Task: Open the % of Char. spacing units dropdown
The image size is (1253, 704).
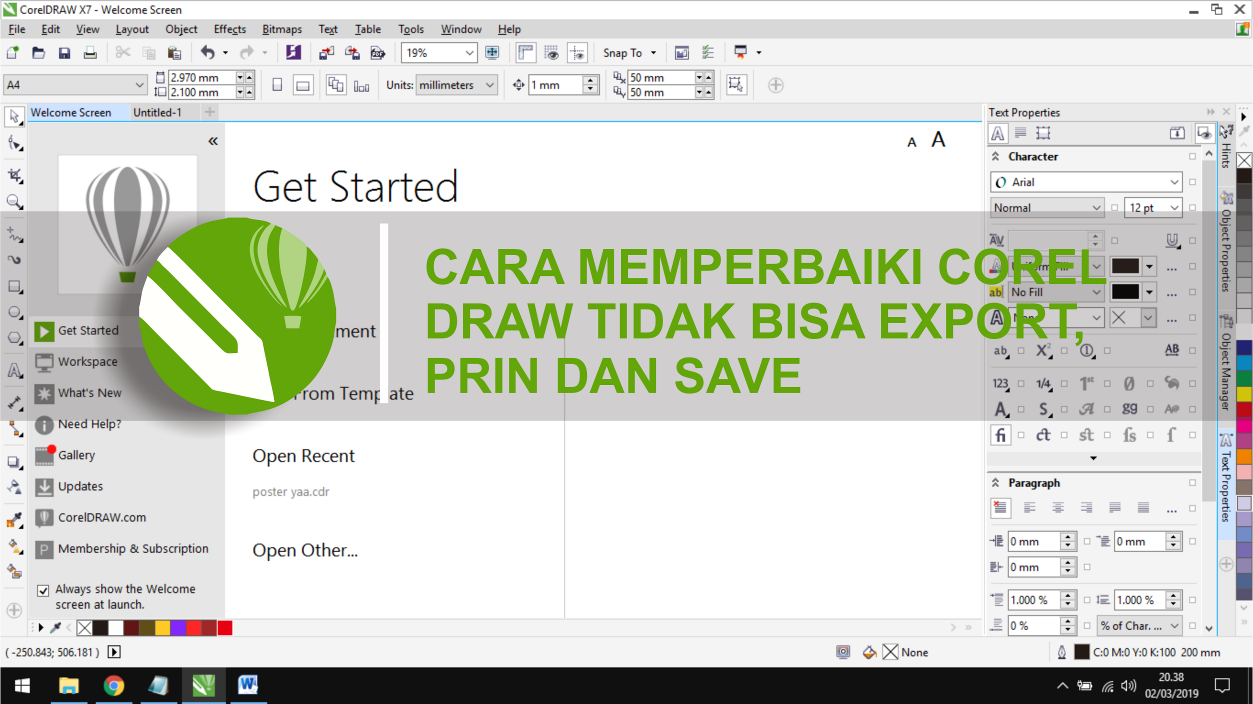Action: pyautogui.click(x=1174, y=626)
